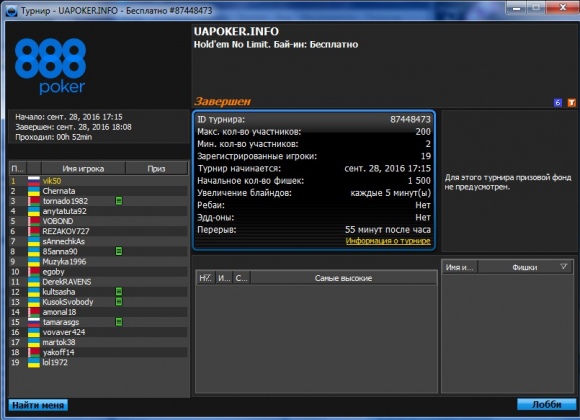580x420 pixels.
Task: Click the blue number 6 icon
Action: (x=558, y=103)
